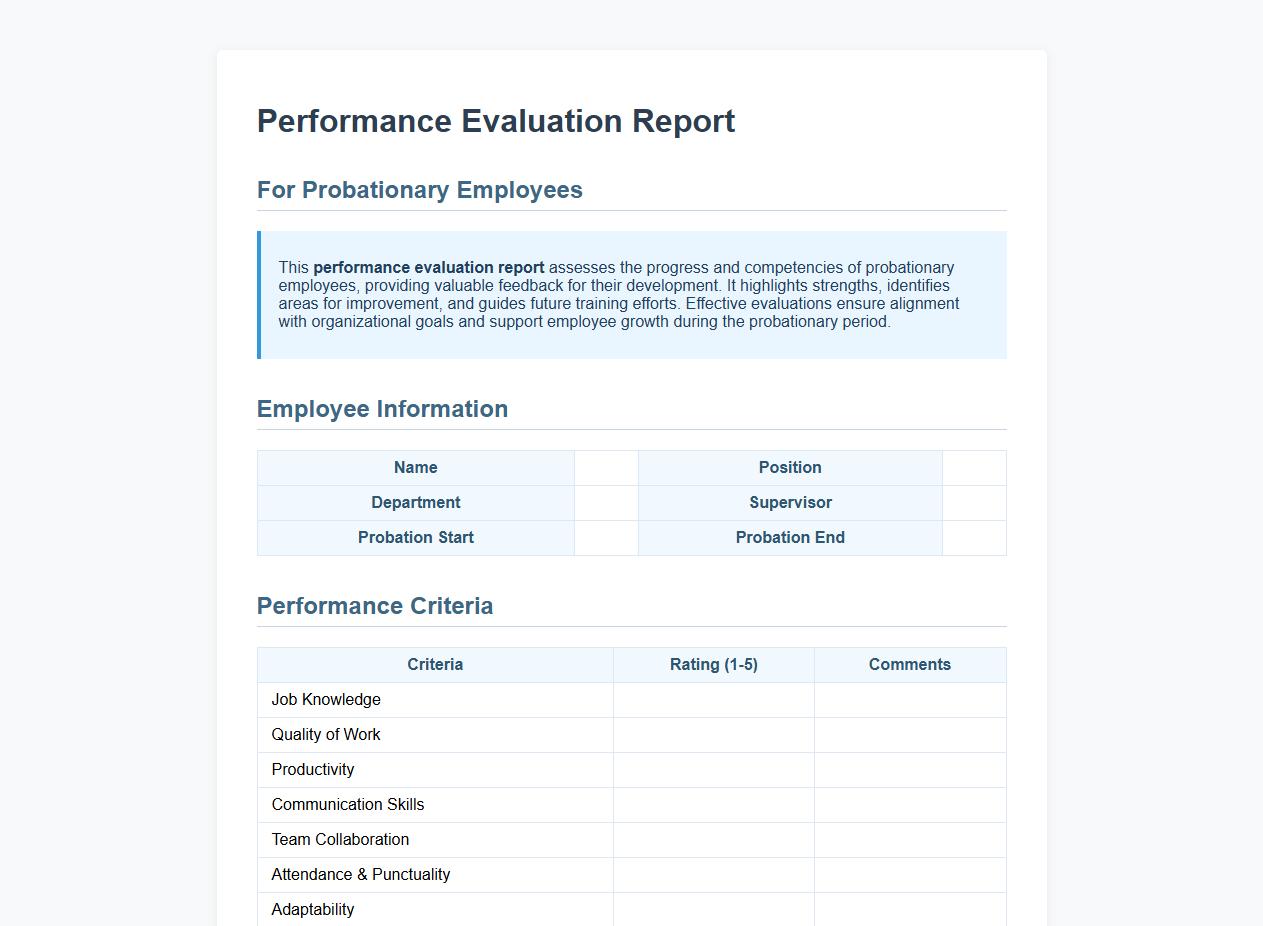Click the Probation End date cell
1263x926 pixels.
(x=974, y=537)
